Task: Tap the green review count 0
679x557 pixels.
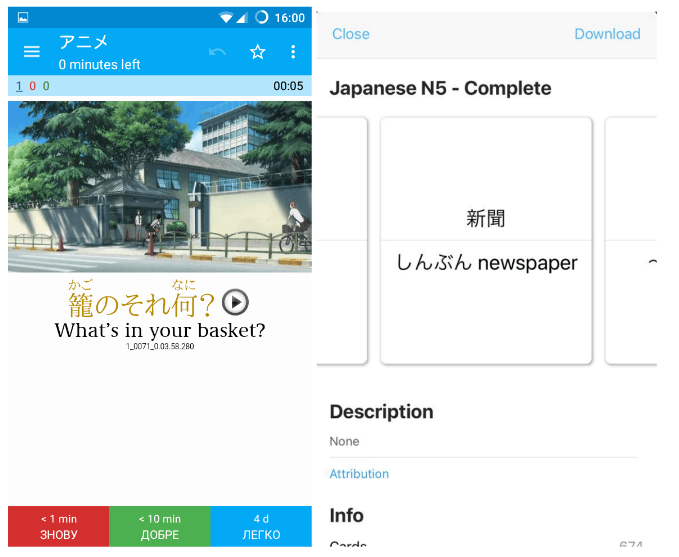Action: [46, 86]
